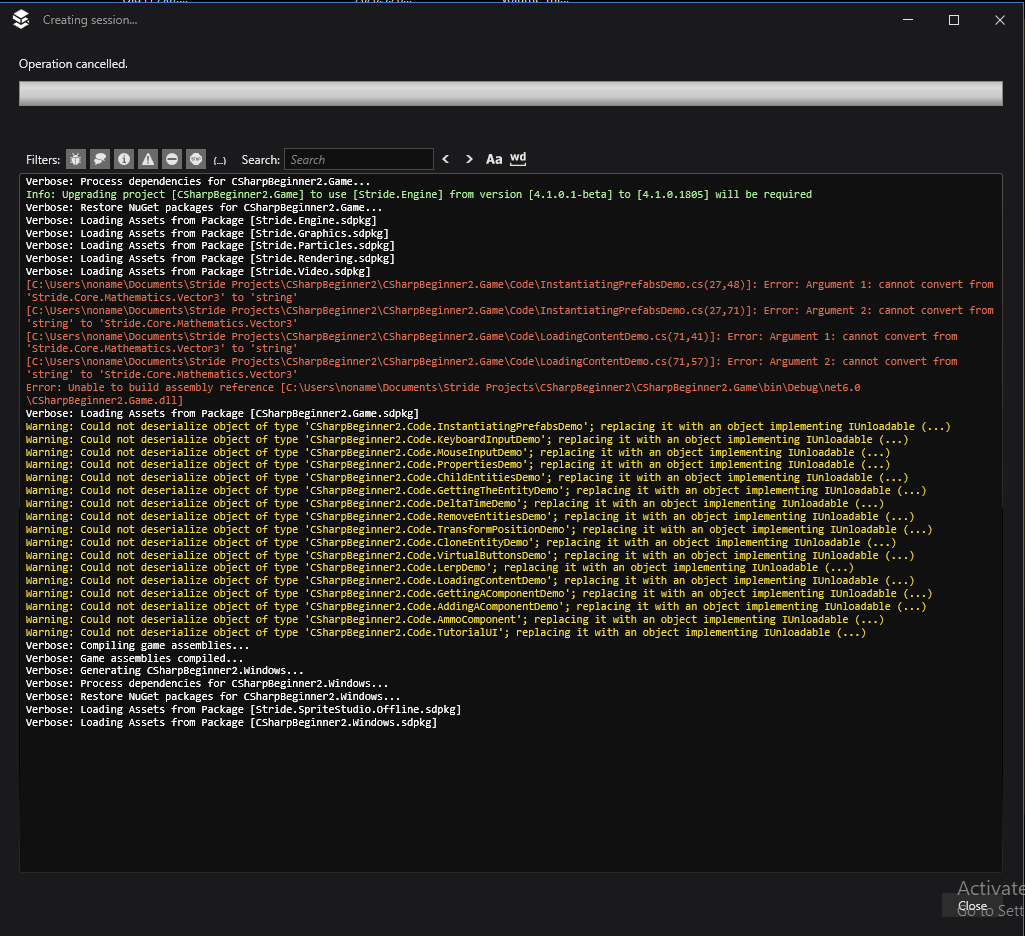This screenshot has height=936, width=1025.
Task: Collapse the Filters options group
Action: (x=42, y=159)
